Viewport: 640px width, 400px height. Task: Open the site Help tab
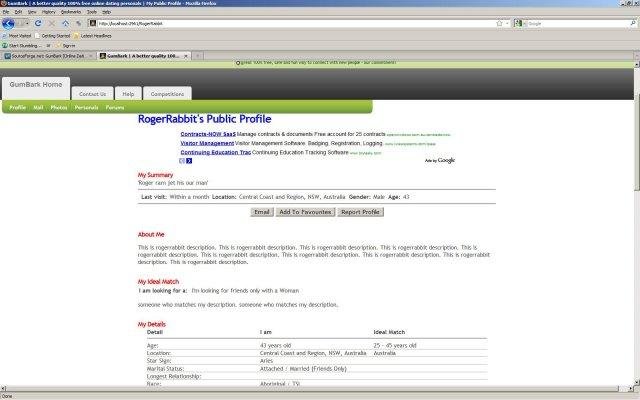click(128, 94)
